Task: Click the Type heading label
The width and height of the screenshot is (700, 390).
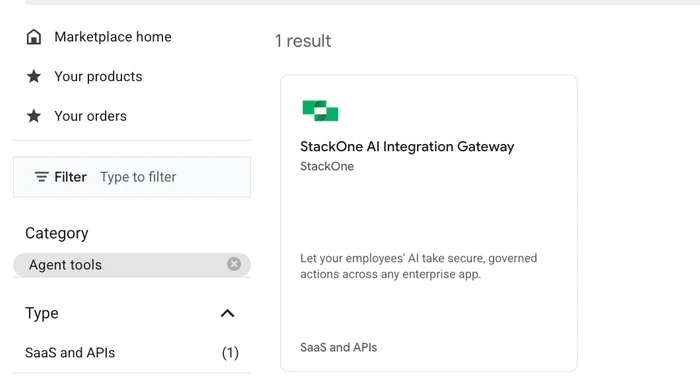Action: (x=42, y=313)
